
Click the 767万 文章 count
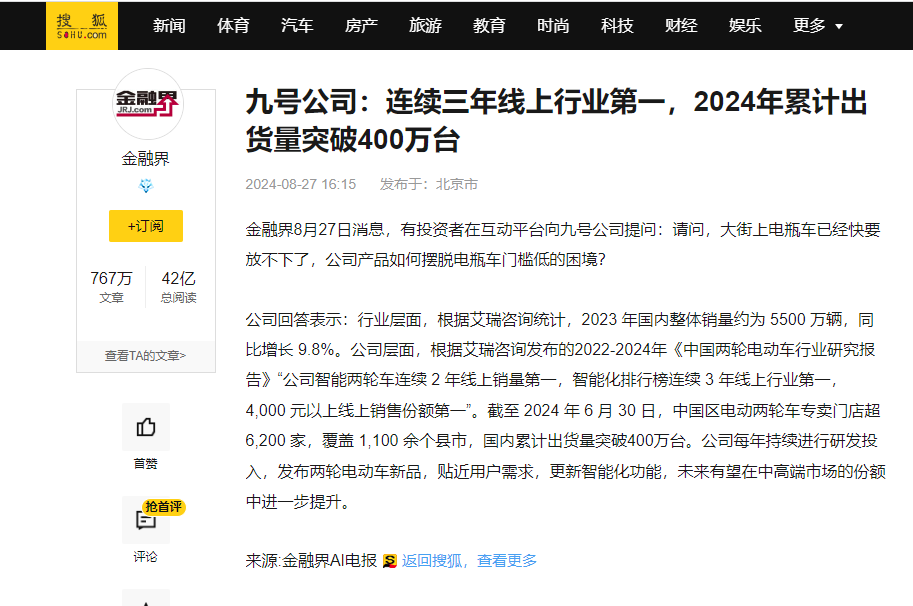[111, 286]
